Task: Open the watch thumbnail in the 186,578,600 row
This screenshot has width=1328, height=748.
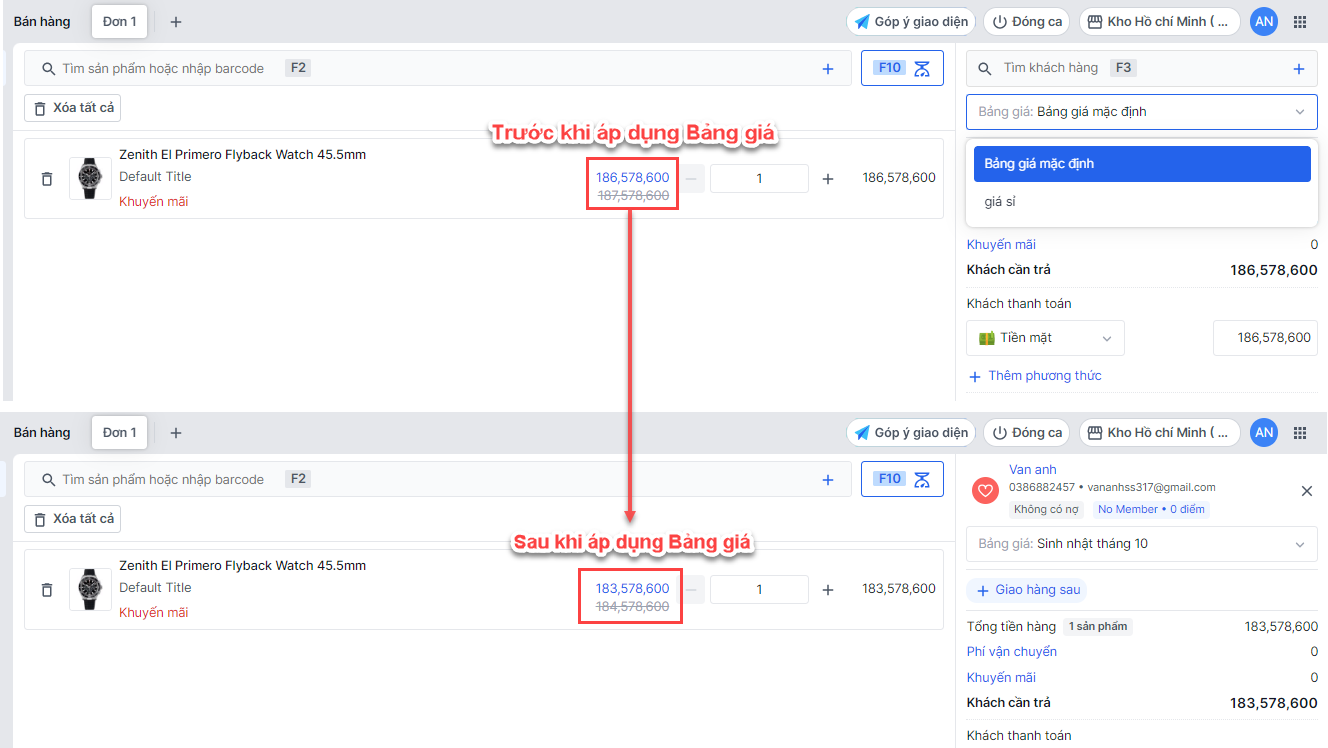Action: click(90, 179)
